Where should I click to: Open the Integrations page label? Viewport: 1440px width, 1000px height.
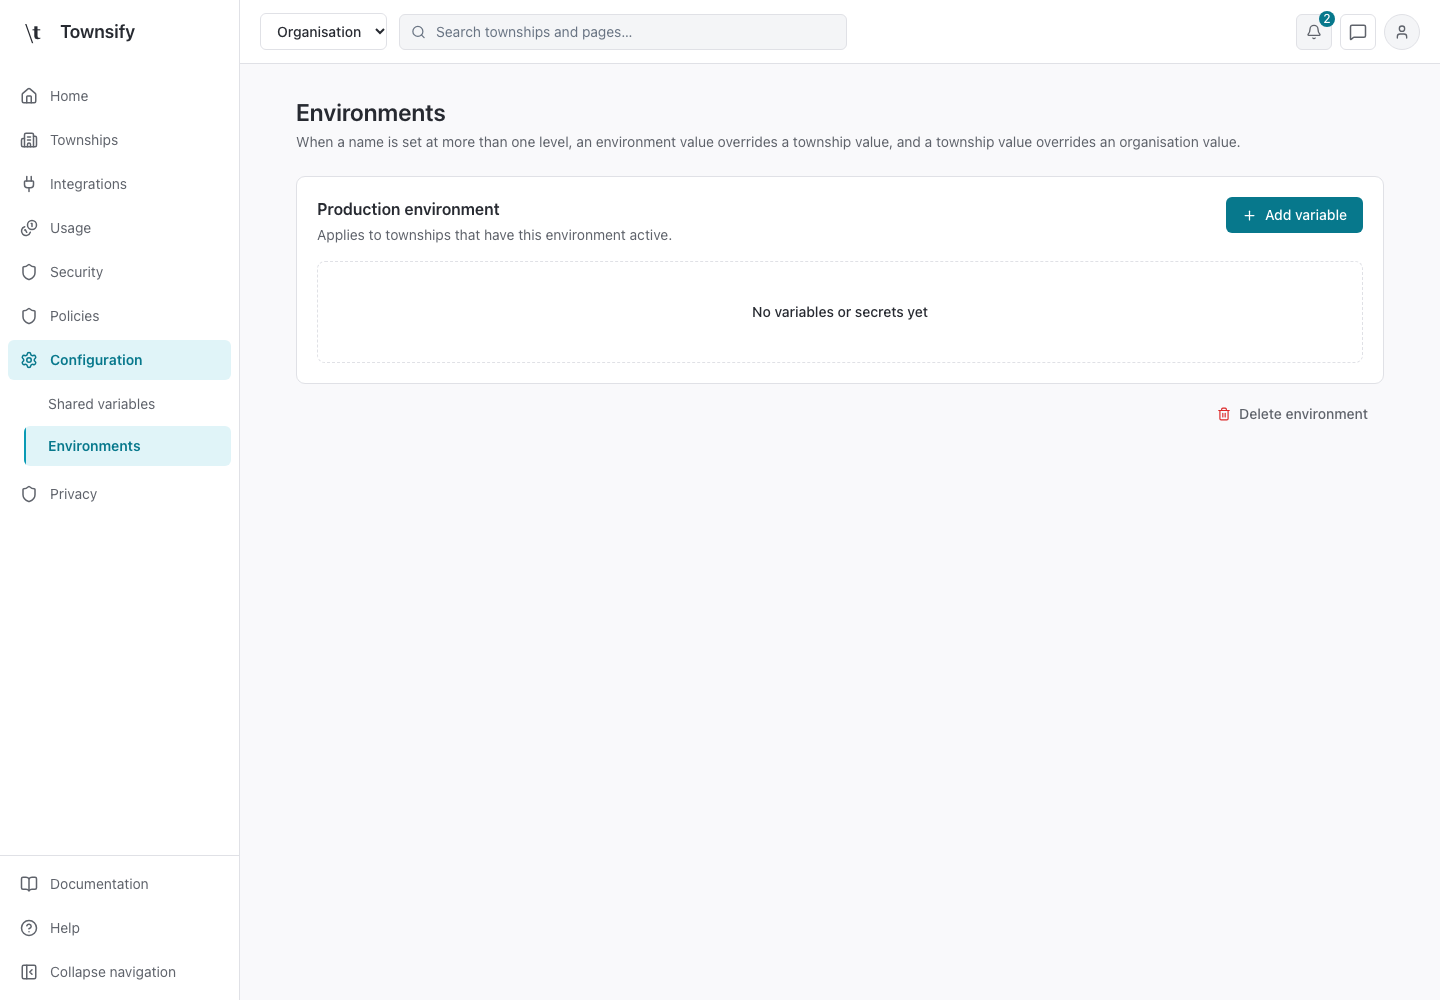pyautogui.click(x=88, y=184)
